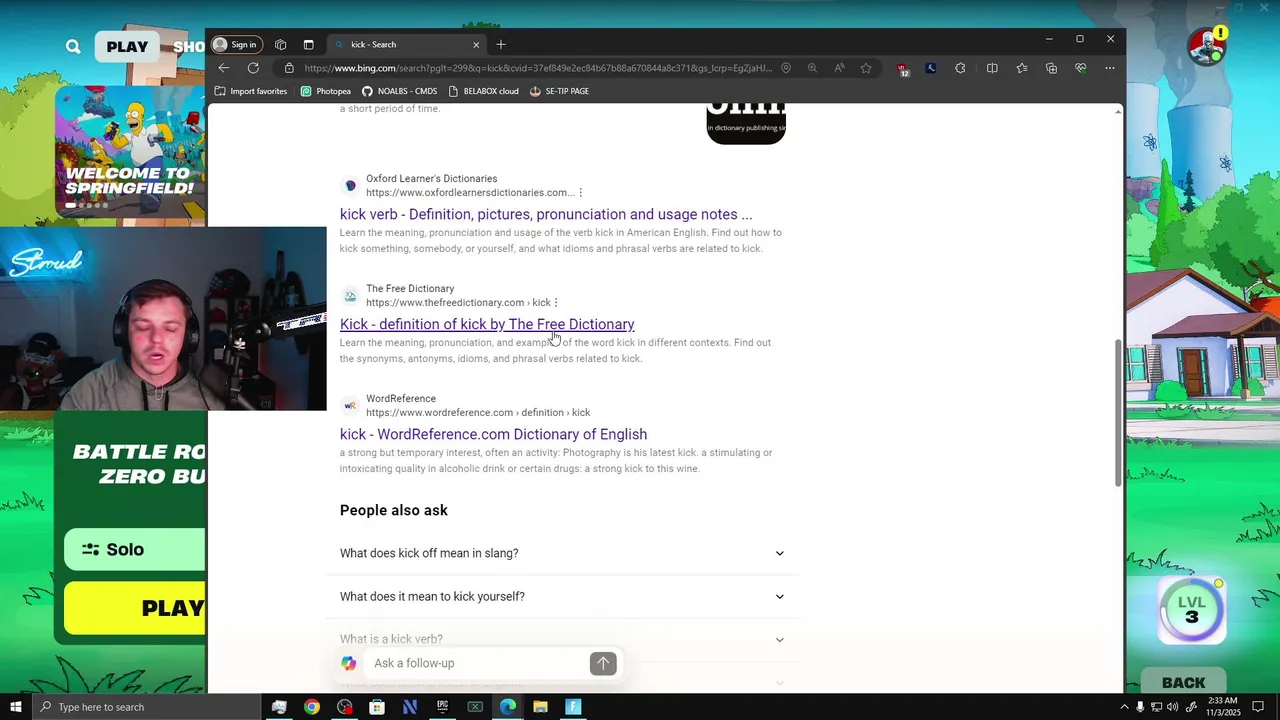The image size is (1280, 720).
Task: Click the WordReference site favicon
Action: [350, 405]
